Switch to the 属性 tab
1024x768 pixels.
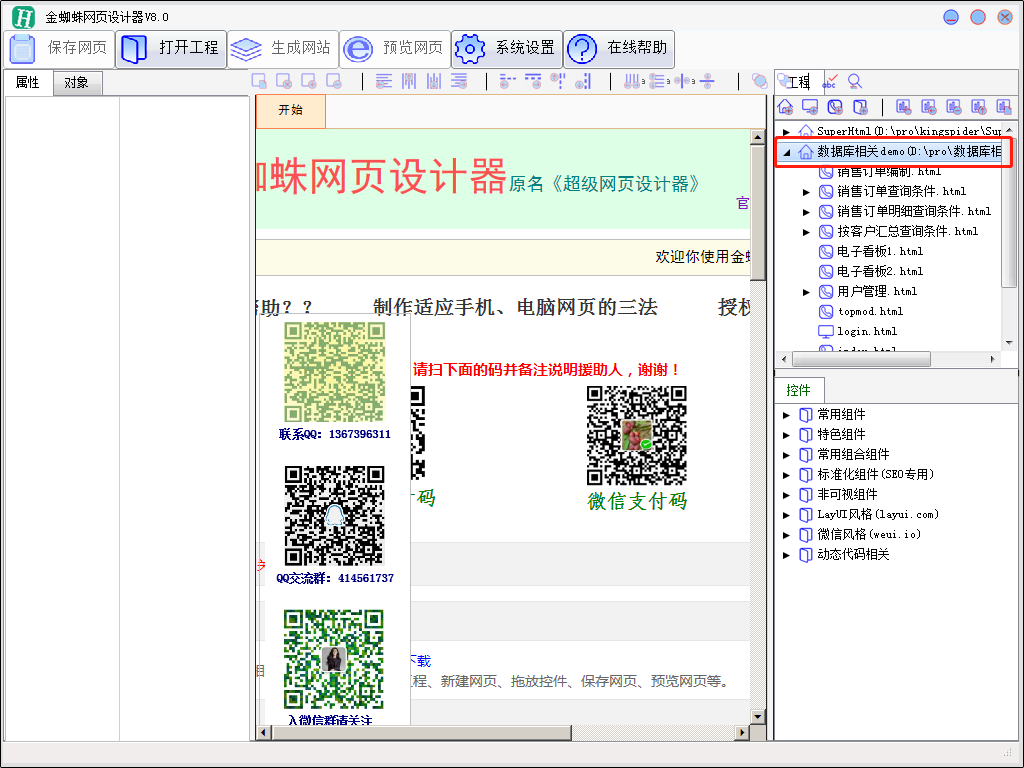[28, 82]
